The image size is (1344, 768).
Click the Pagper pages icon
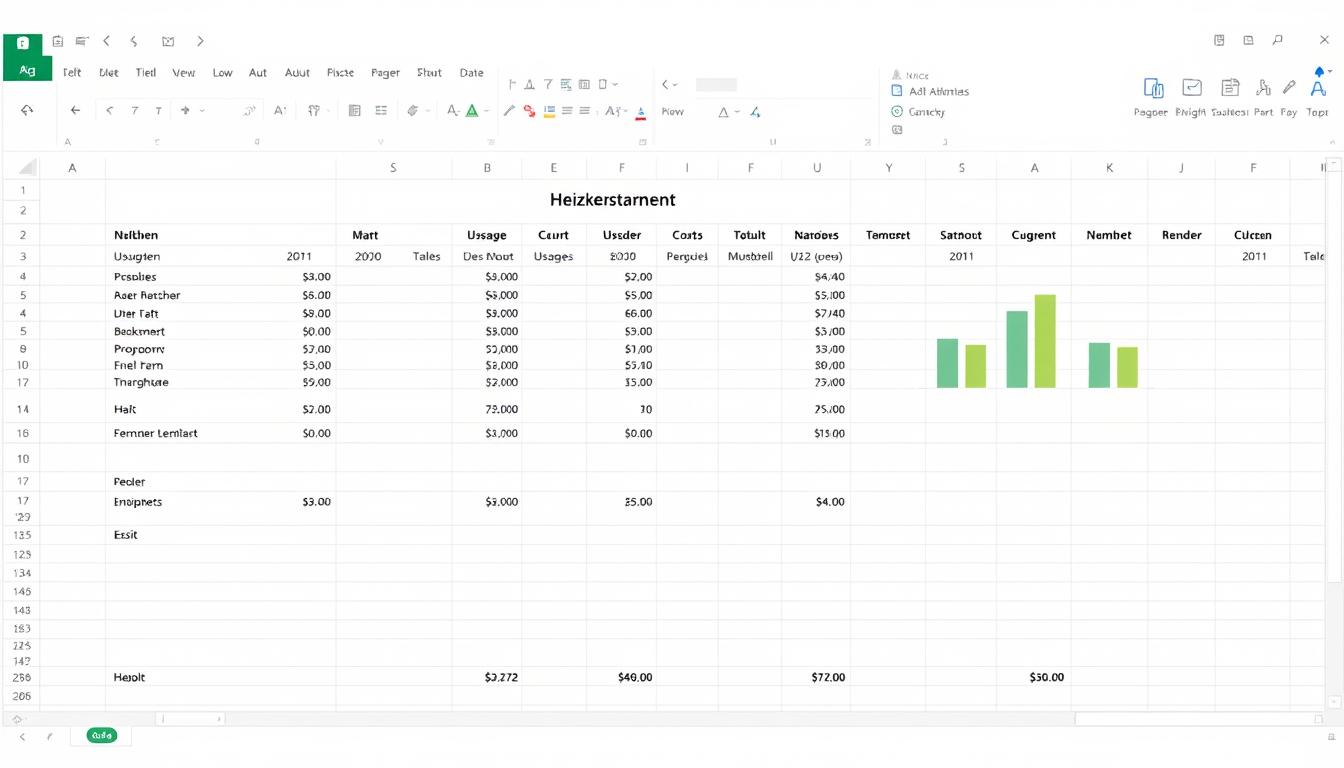coord(1153,88)
